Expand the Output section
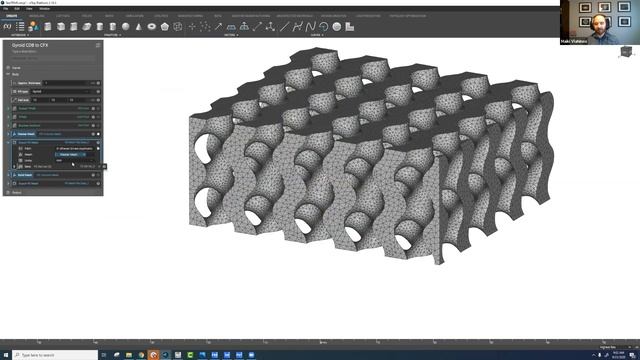This screenshot has width=640, height=360. [x=8, y=192]
